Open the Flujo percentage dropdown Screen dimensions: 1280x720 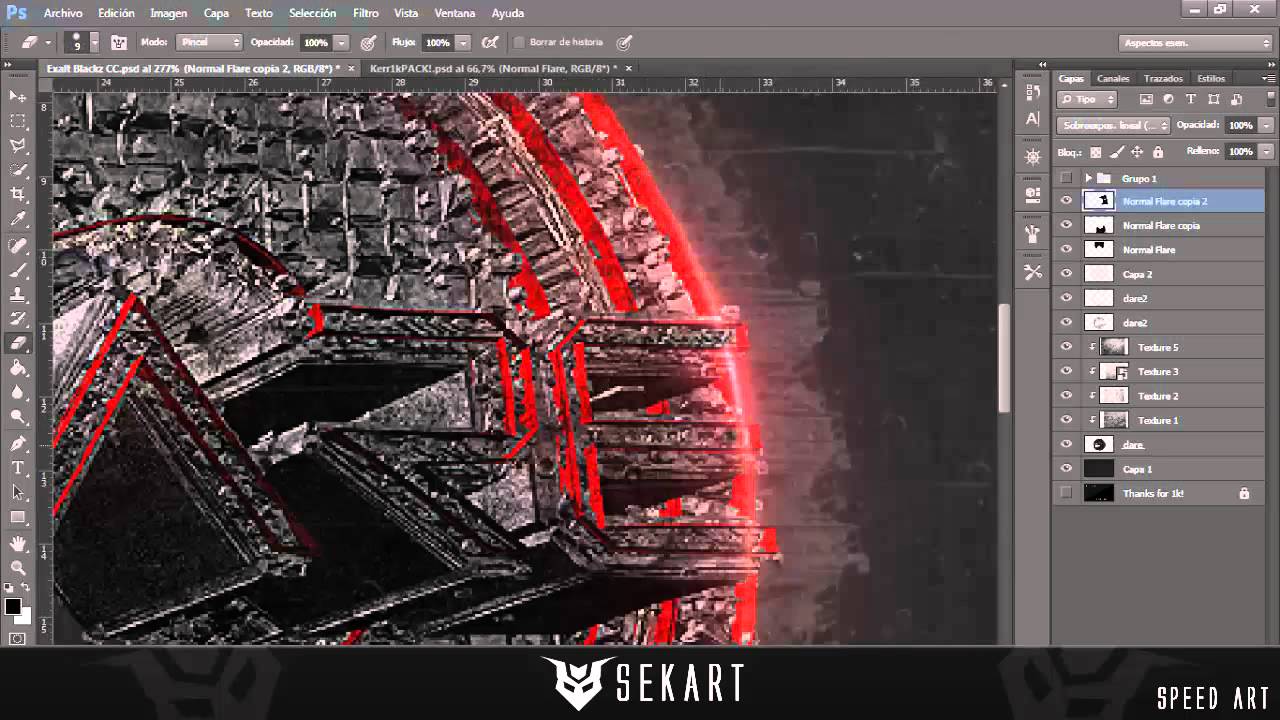463,43
